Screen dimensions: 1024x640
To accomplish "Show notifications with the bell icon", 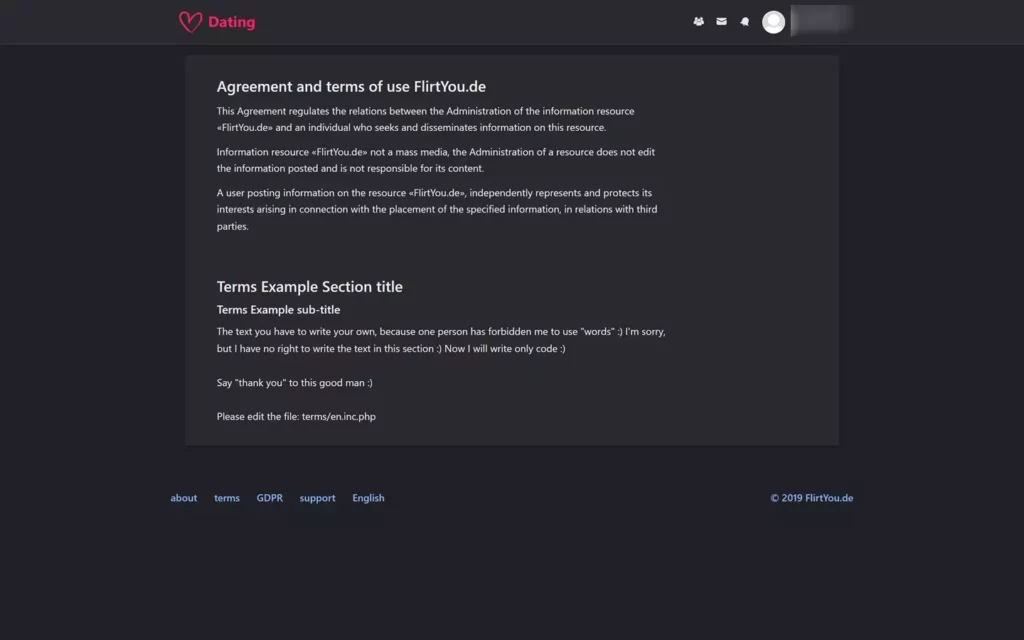I will [x=744, y=21].
